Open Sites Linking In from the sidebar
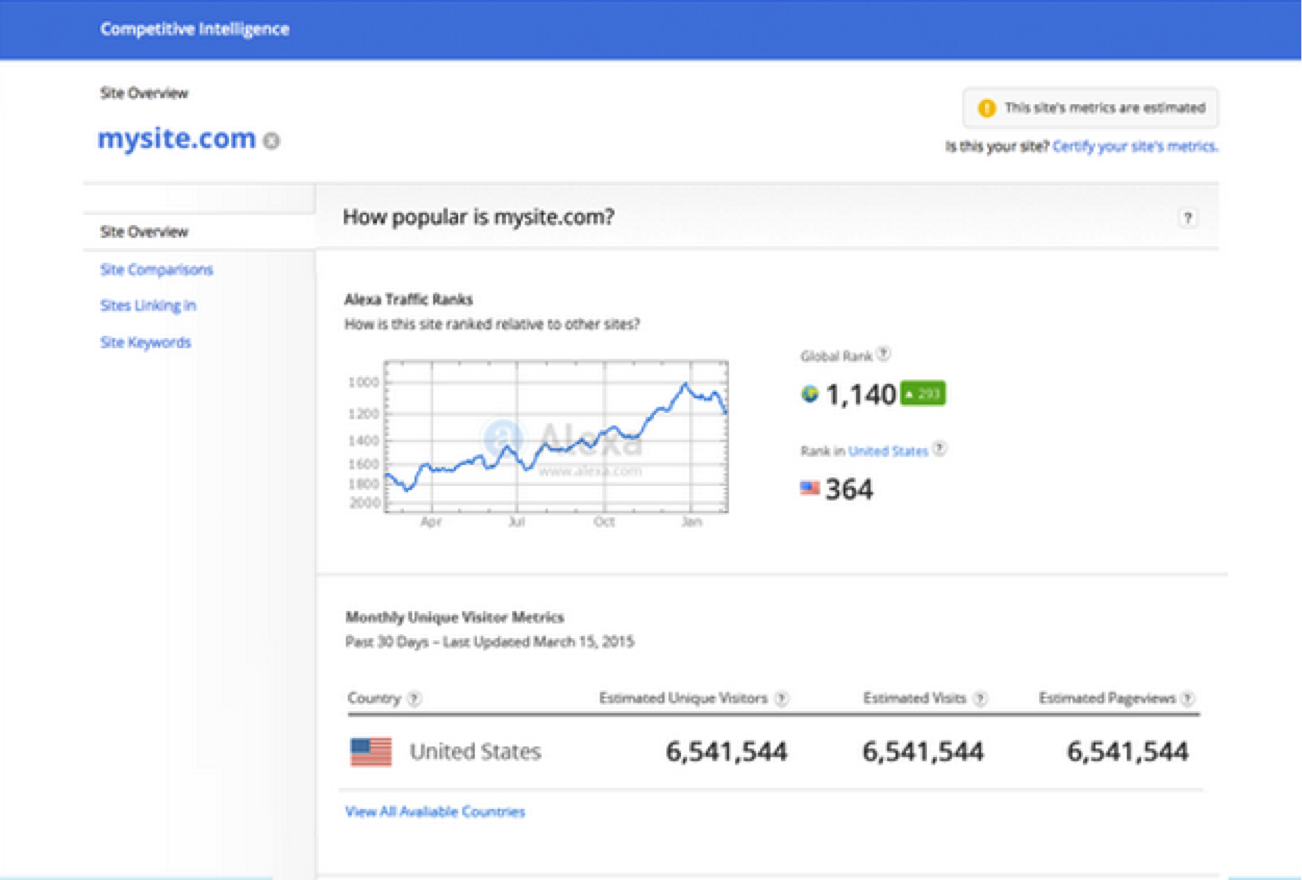Image resolution: width=1302 pixels, height=880 pixels. coord(148,305)
